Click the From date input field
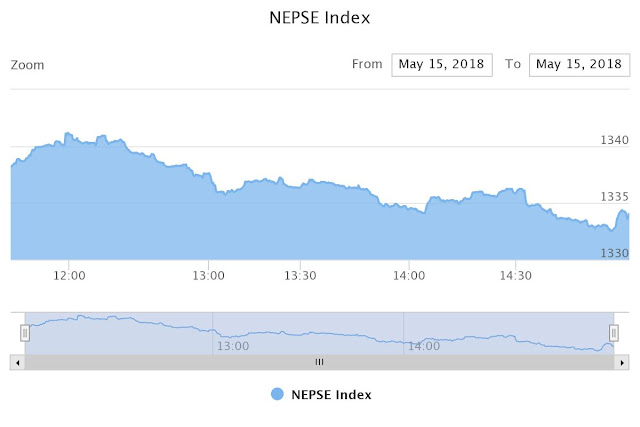 tap(442, 64)
